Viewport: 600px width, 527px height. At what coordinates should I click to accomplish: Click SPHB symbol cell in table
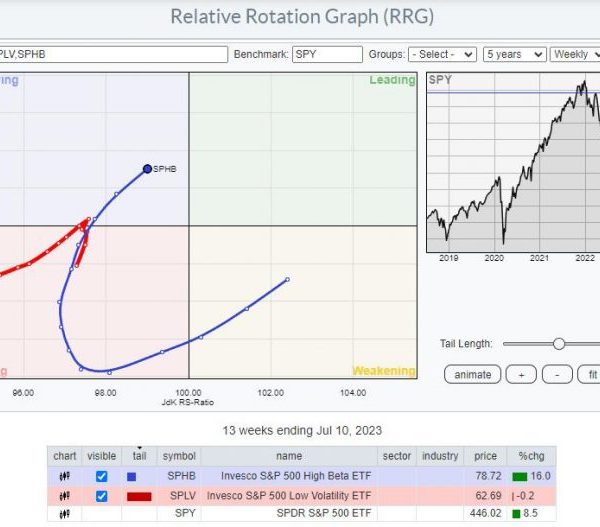click(x=181, y=476)
